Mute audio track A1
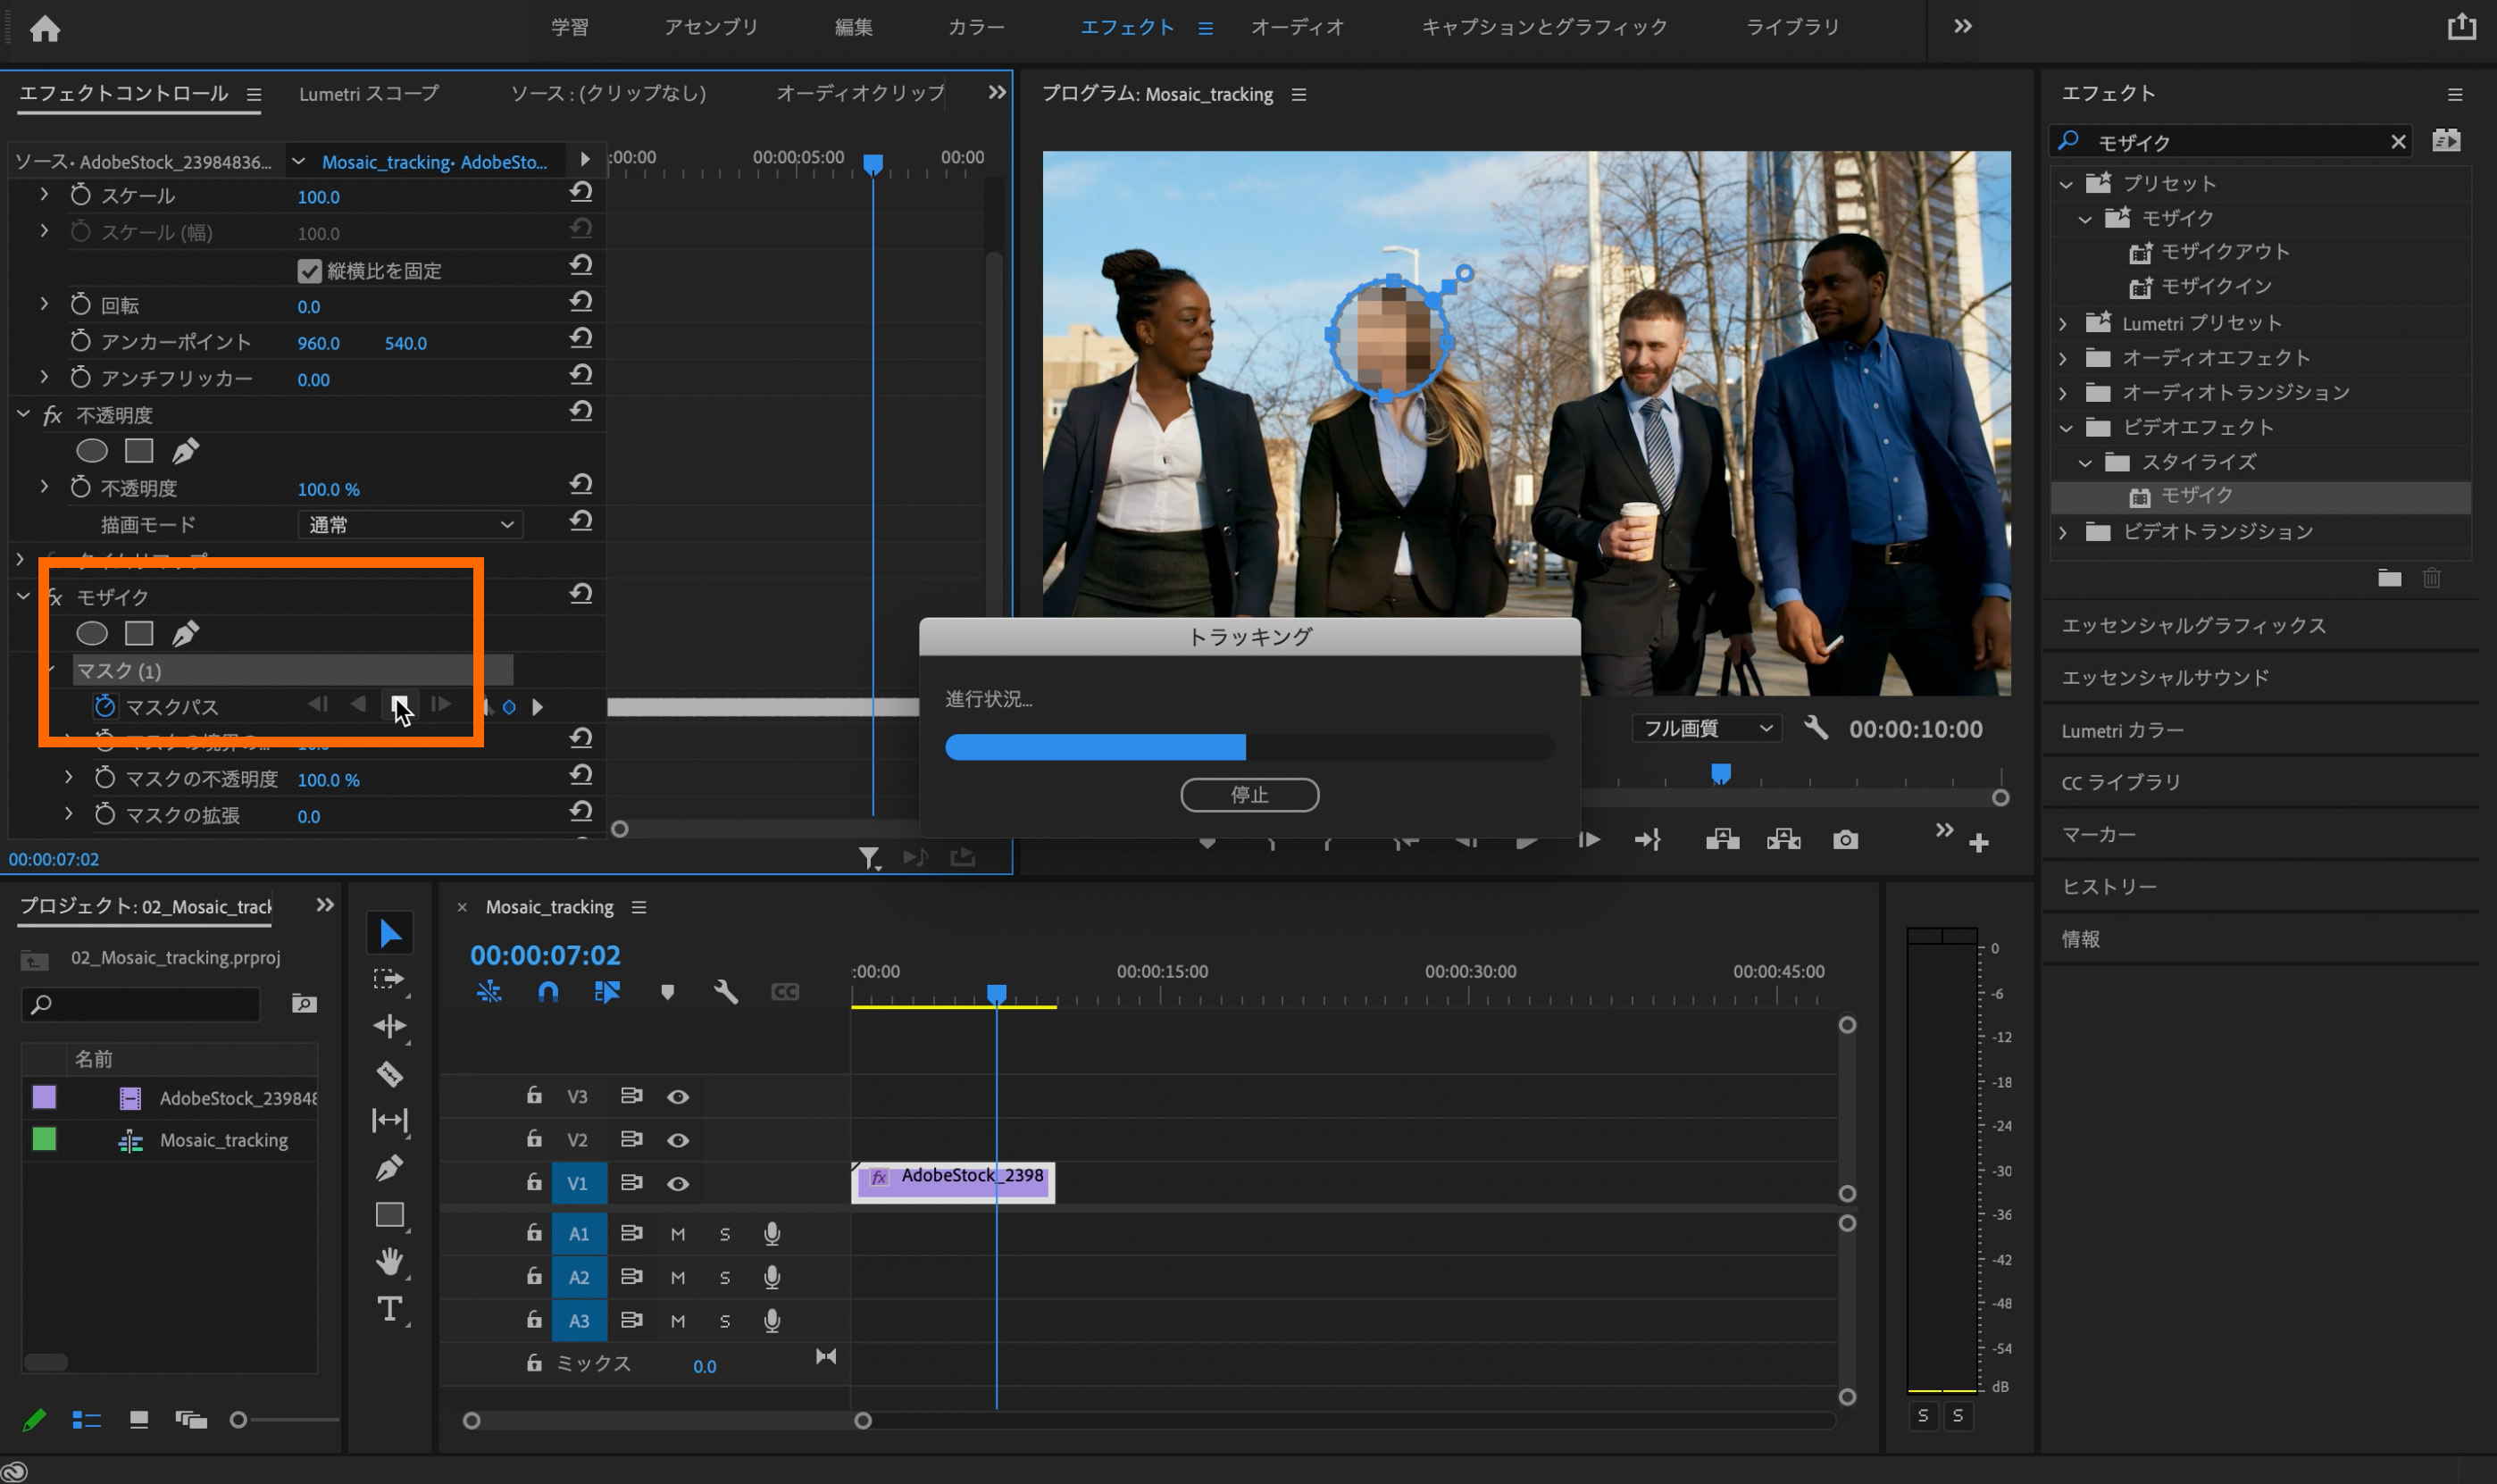 (678, 1234)
